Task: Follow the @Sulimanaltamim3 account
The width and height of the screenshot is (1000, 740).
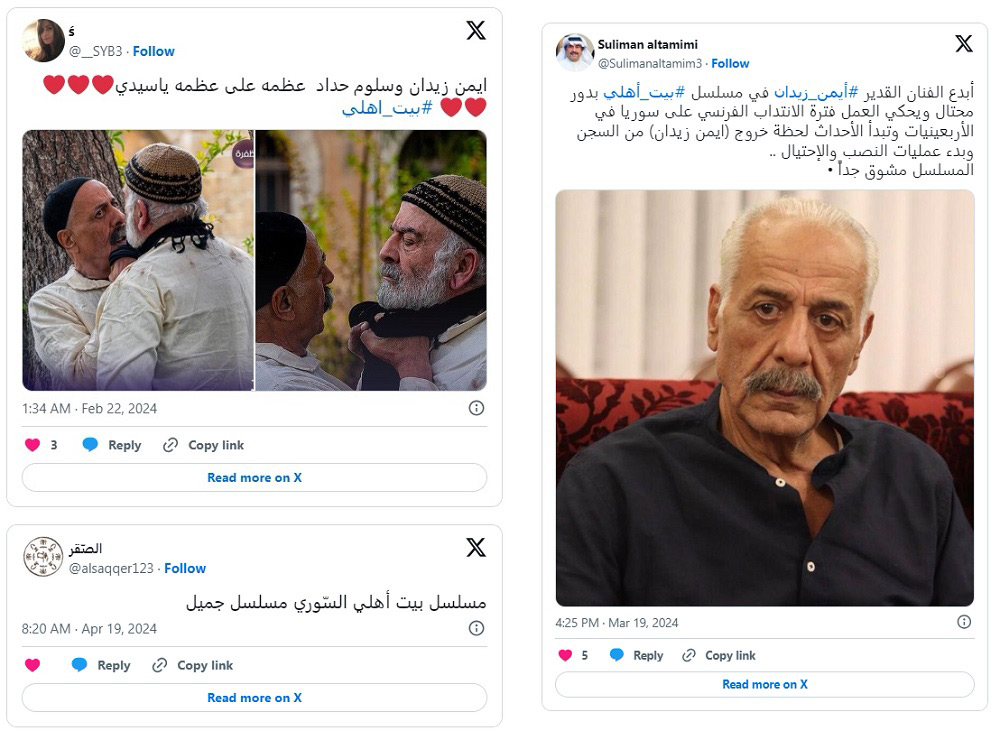Action: coord(730,64)
